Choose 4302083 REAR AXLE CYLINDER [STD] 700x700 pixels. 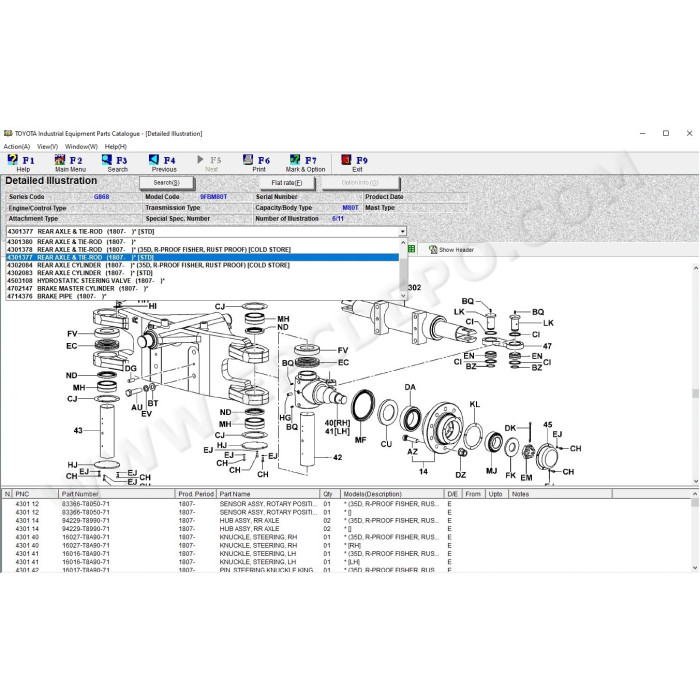click(x=202, y=273)
